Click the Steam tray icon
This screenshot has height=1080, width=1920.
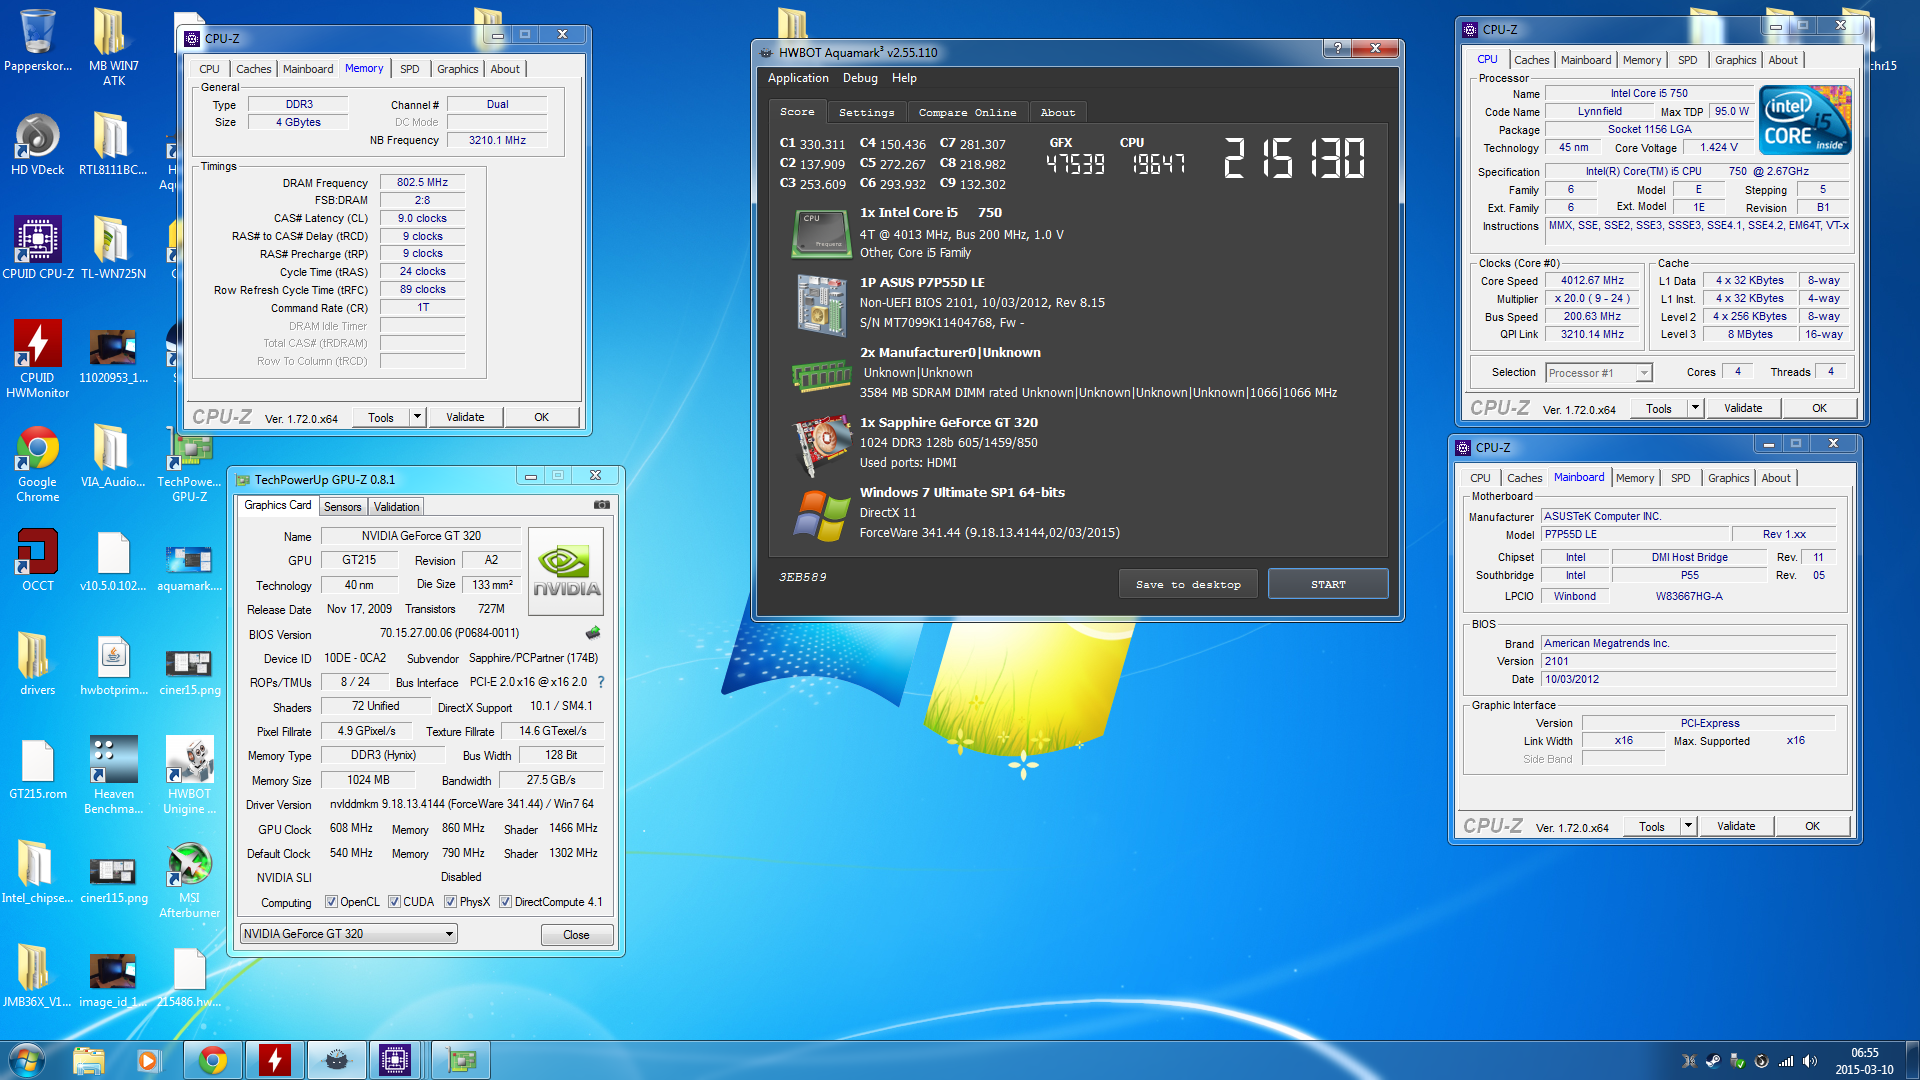click(x=1713, y=1061)
